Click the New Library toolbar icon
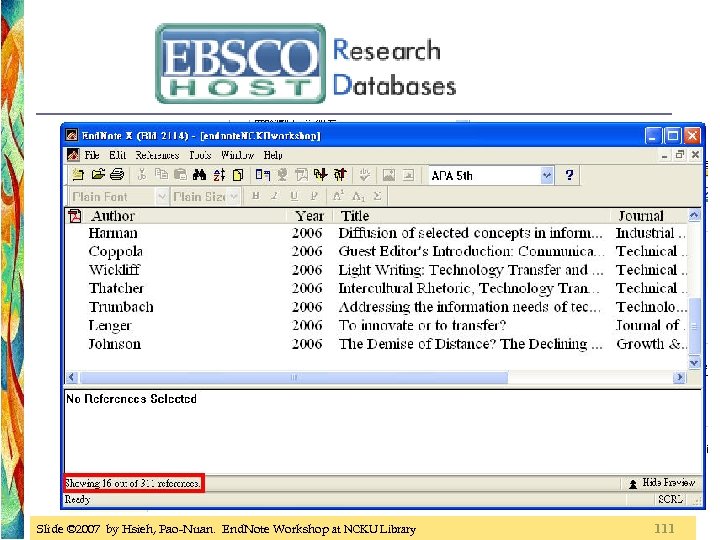Screen dimensions: 720x540 click(78, 175)
